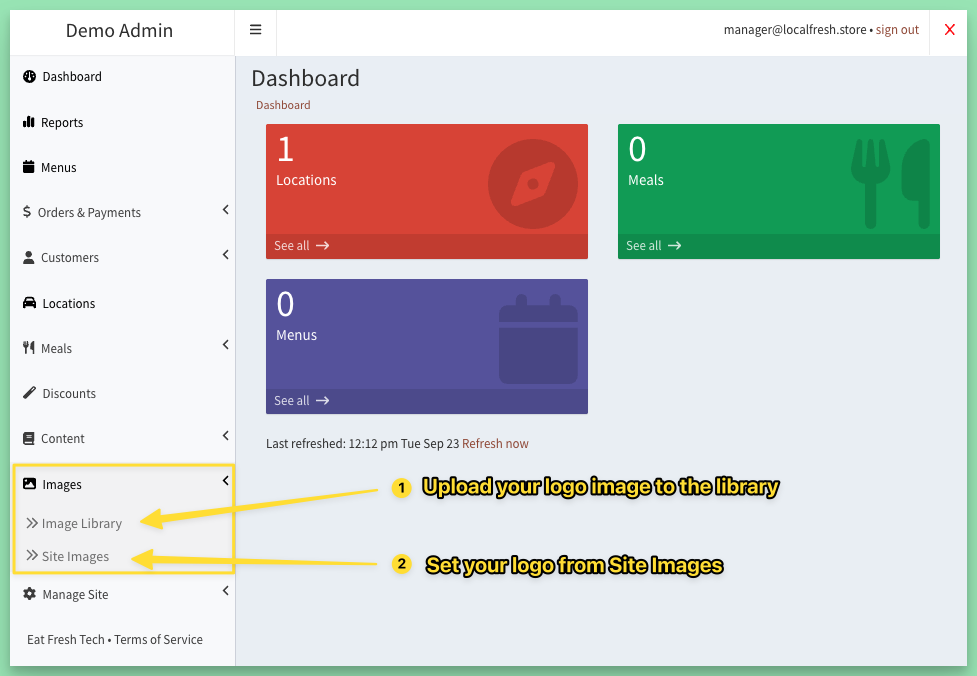Click the Discounts pencil icon

click(29, 393)
